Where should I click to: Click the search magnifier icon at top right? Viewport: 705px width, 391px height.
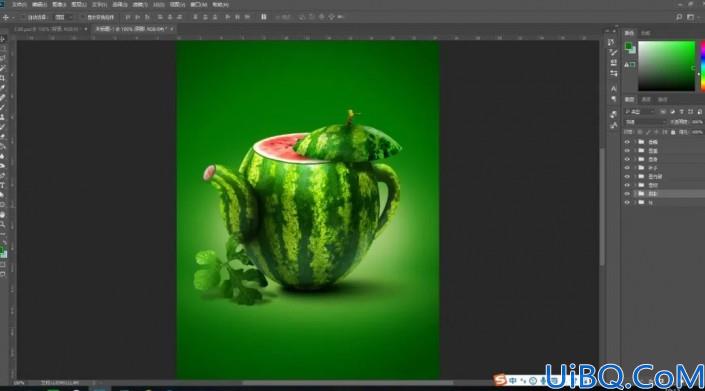(x=679, y=17)
